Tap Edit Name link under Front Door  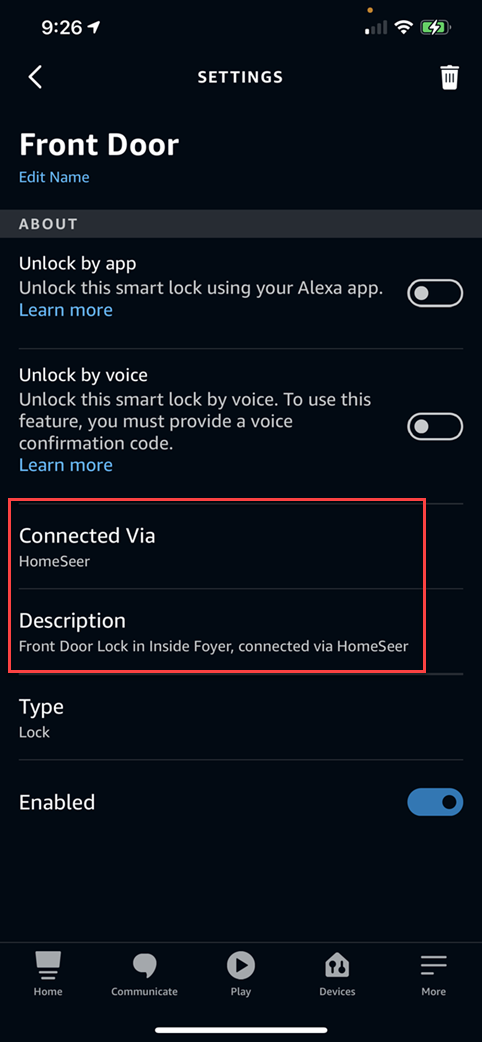click(x=54, y=177)
